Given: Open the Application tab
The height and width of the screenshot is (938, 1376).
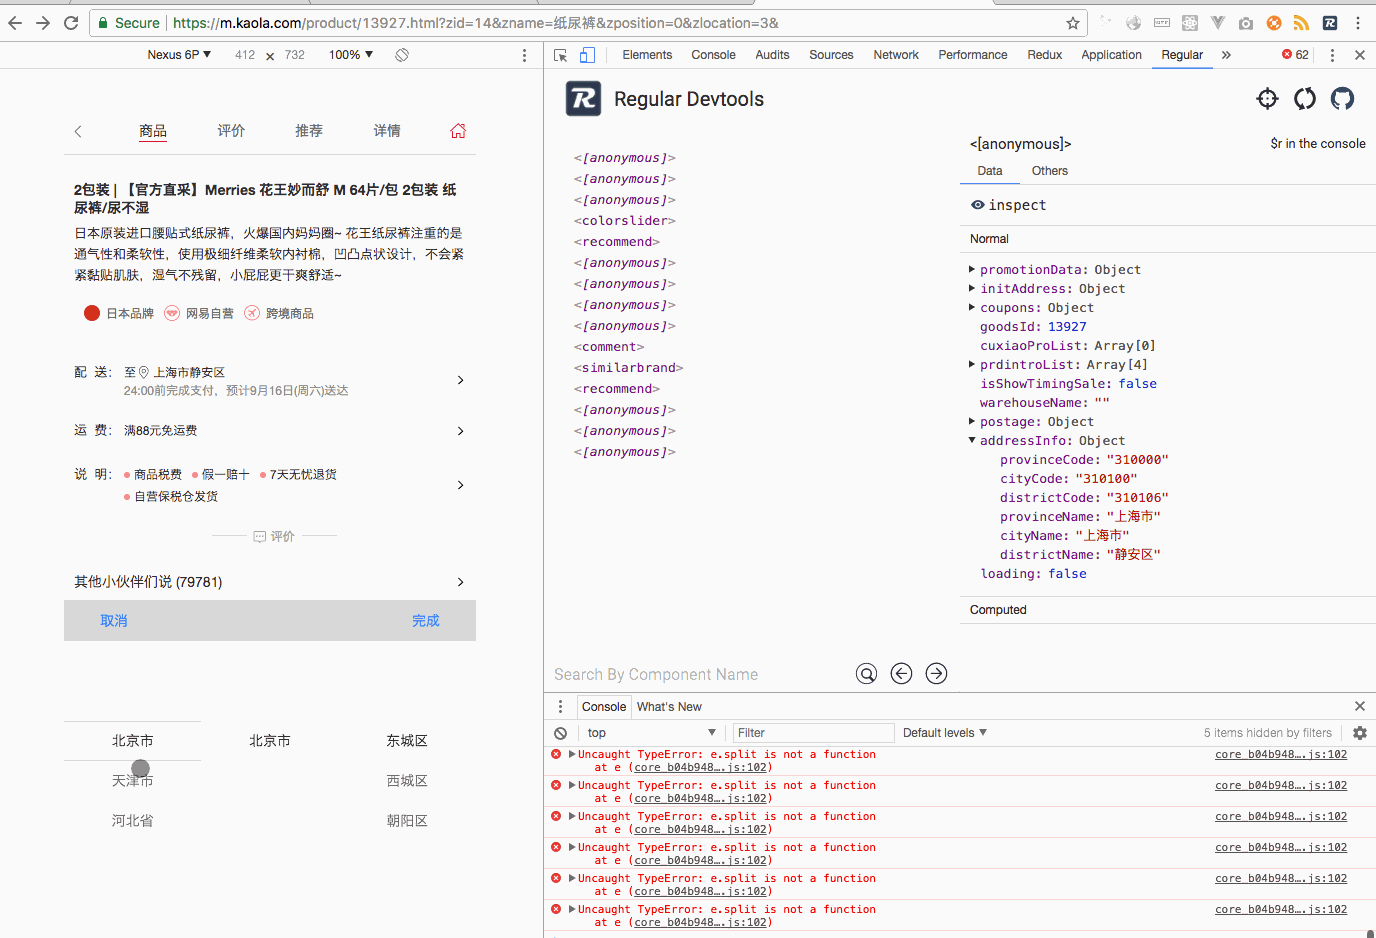Looking at the screenshot, I should pyautogui.click(x=1111, y=55).
